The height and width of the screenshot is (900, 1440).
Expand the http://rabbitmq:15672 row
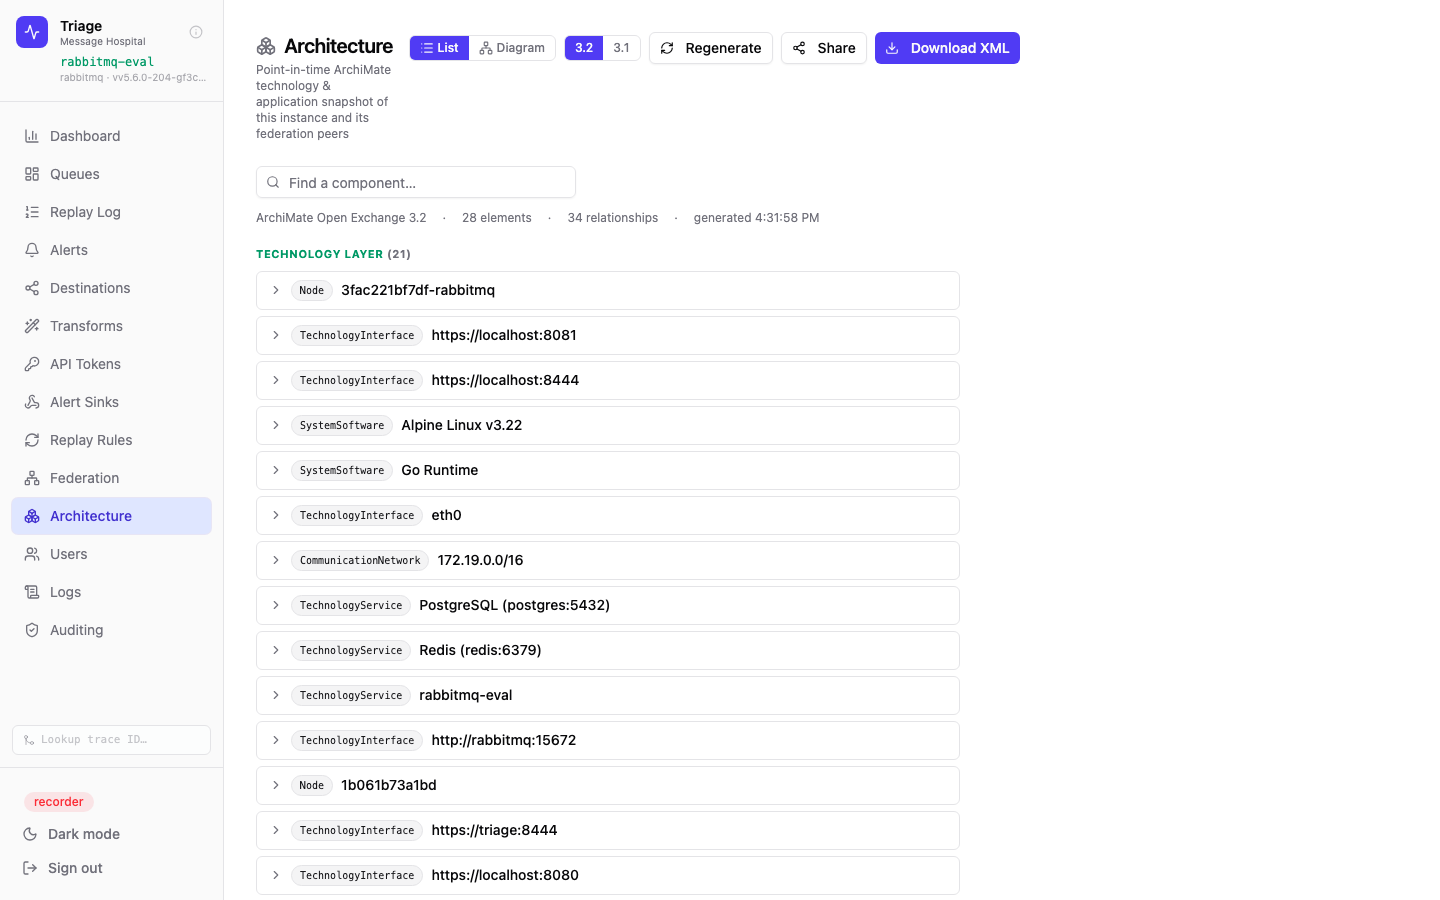(x=608, y=740)
